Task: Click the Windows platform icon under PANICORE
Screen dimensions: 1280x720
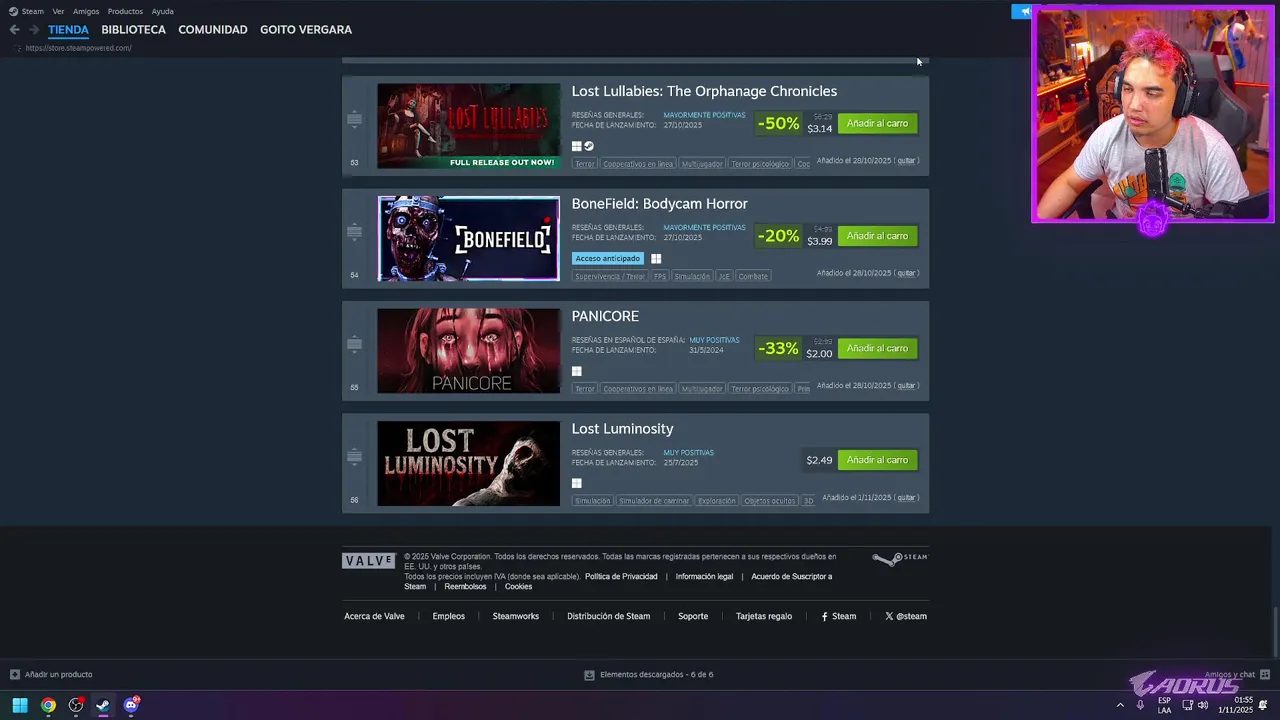Action: tap(577, 371)
